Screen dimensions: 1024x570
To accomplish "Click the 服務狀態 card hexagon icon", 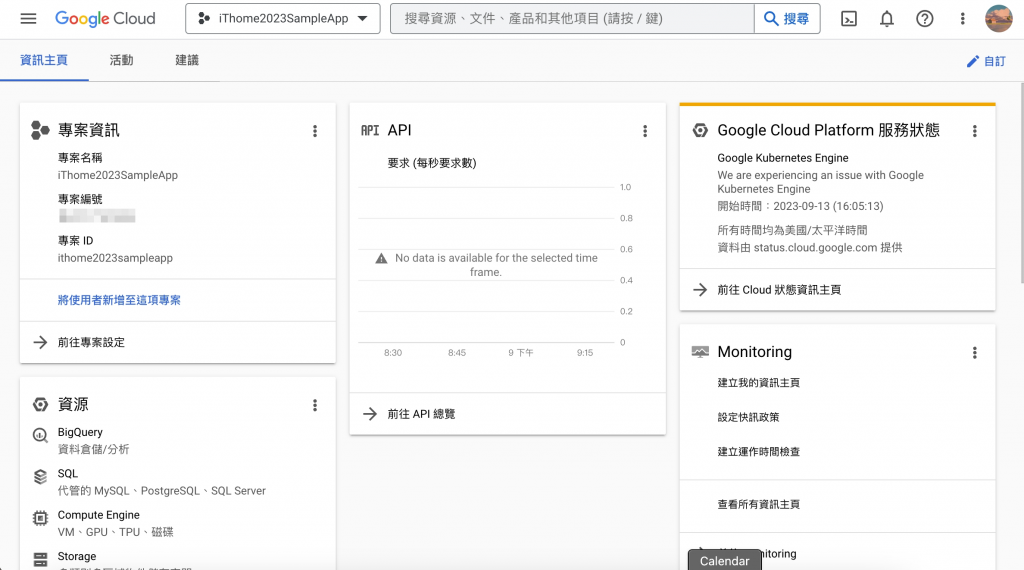I will click(x=700, y=131).
